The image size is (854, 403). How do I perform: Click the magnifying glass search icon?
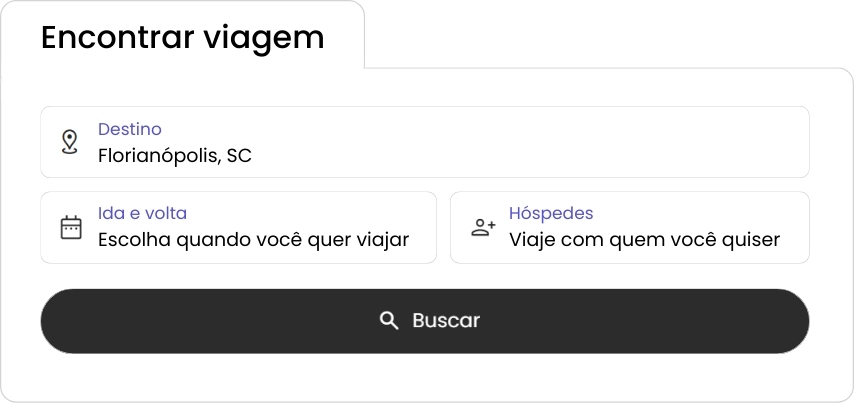(389, 320)
